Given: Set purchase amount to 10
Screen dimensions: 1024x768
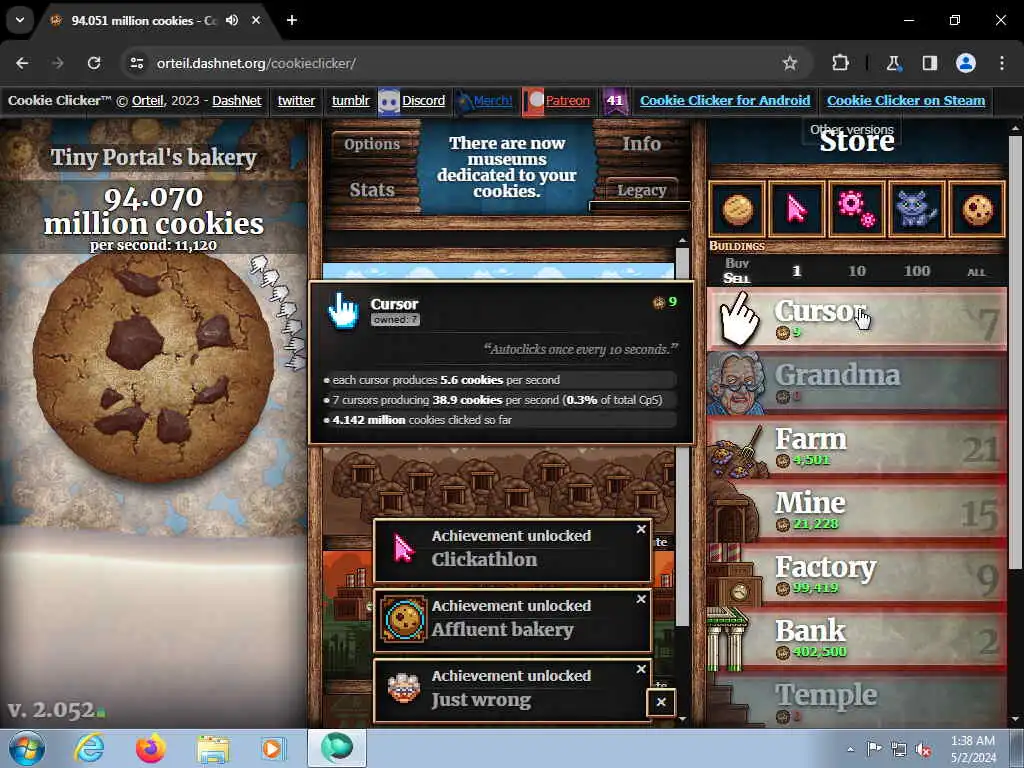Looking at the screenshot, I should pos(857,271).
